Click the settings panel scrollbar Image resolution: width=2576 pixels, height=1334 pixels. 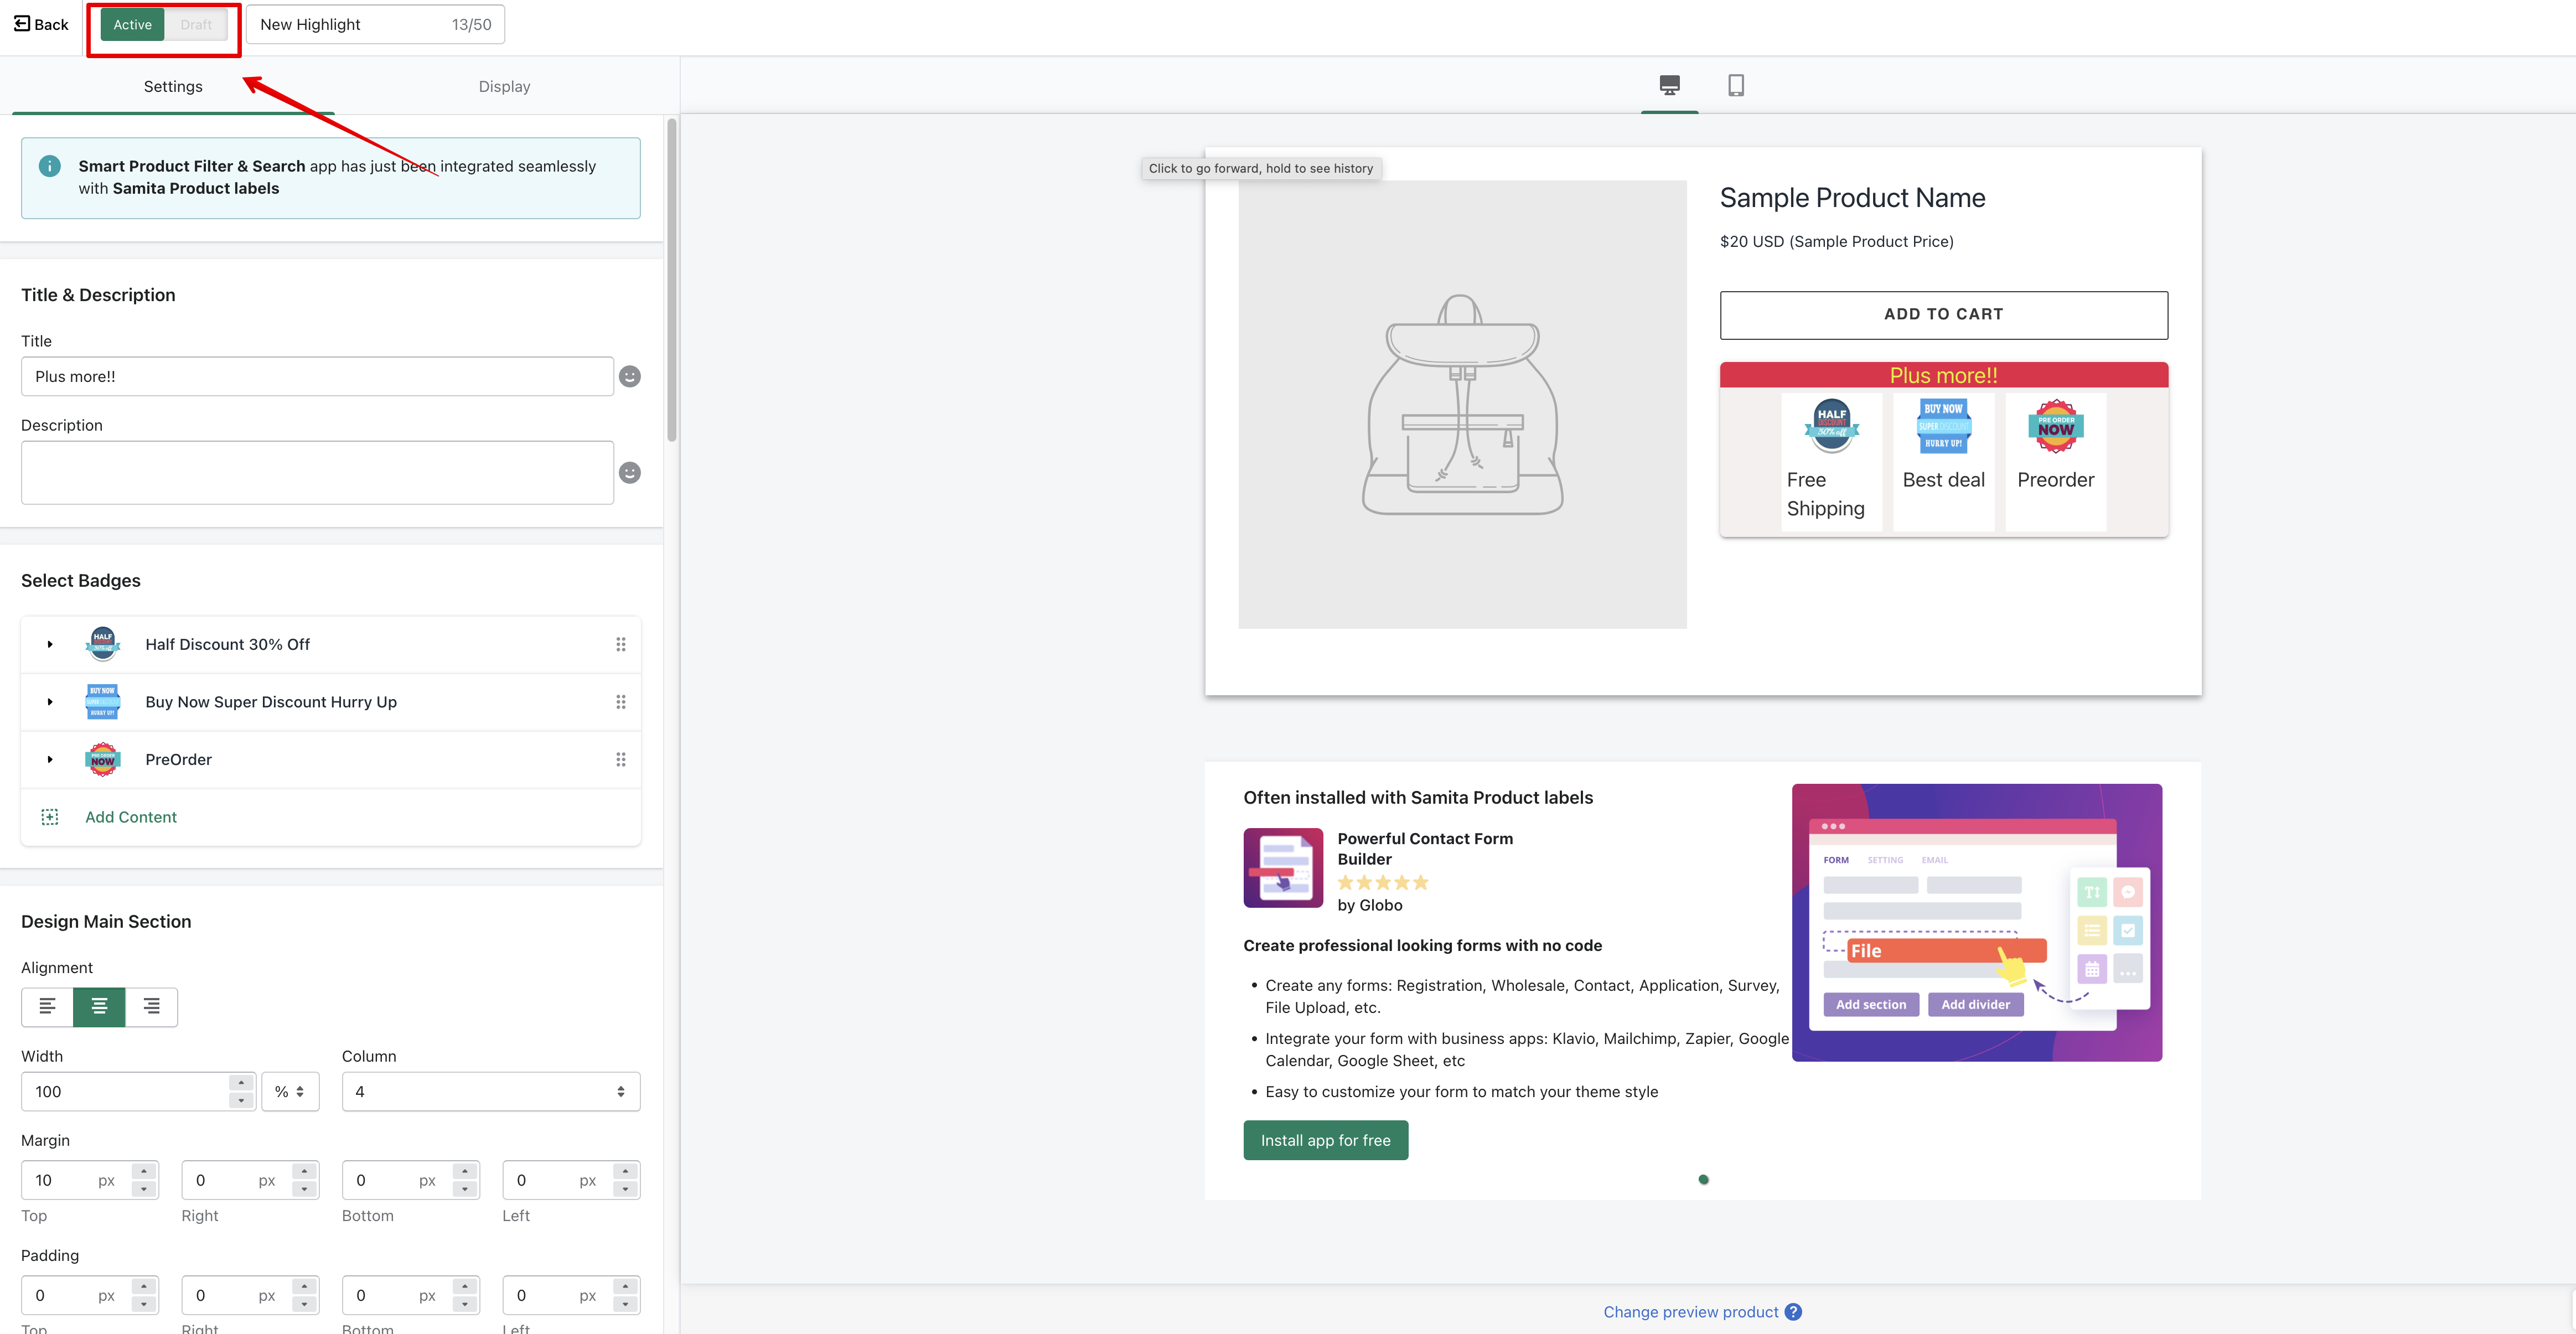[672, 280]
